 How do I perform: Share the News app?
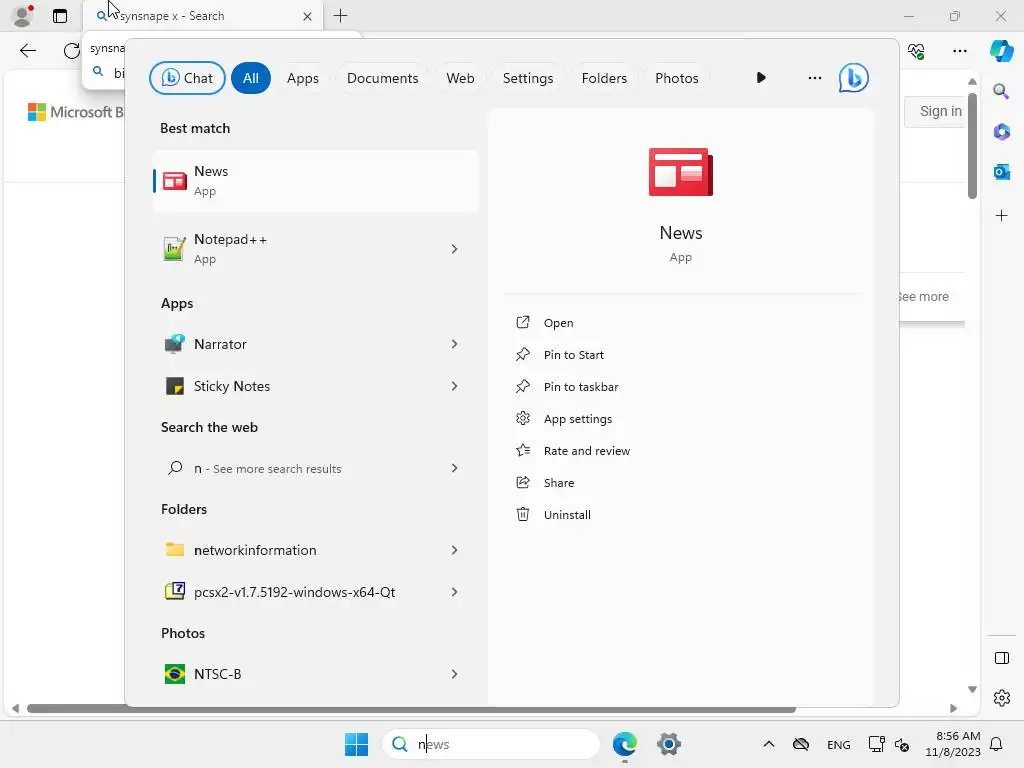coord(558,483)
